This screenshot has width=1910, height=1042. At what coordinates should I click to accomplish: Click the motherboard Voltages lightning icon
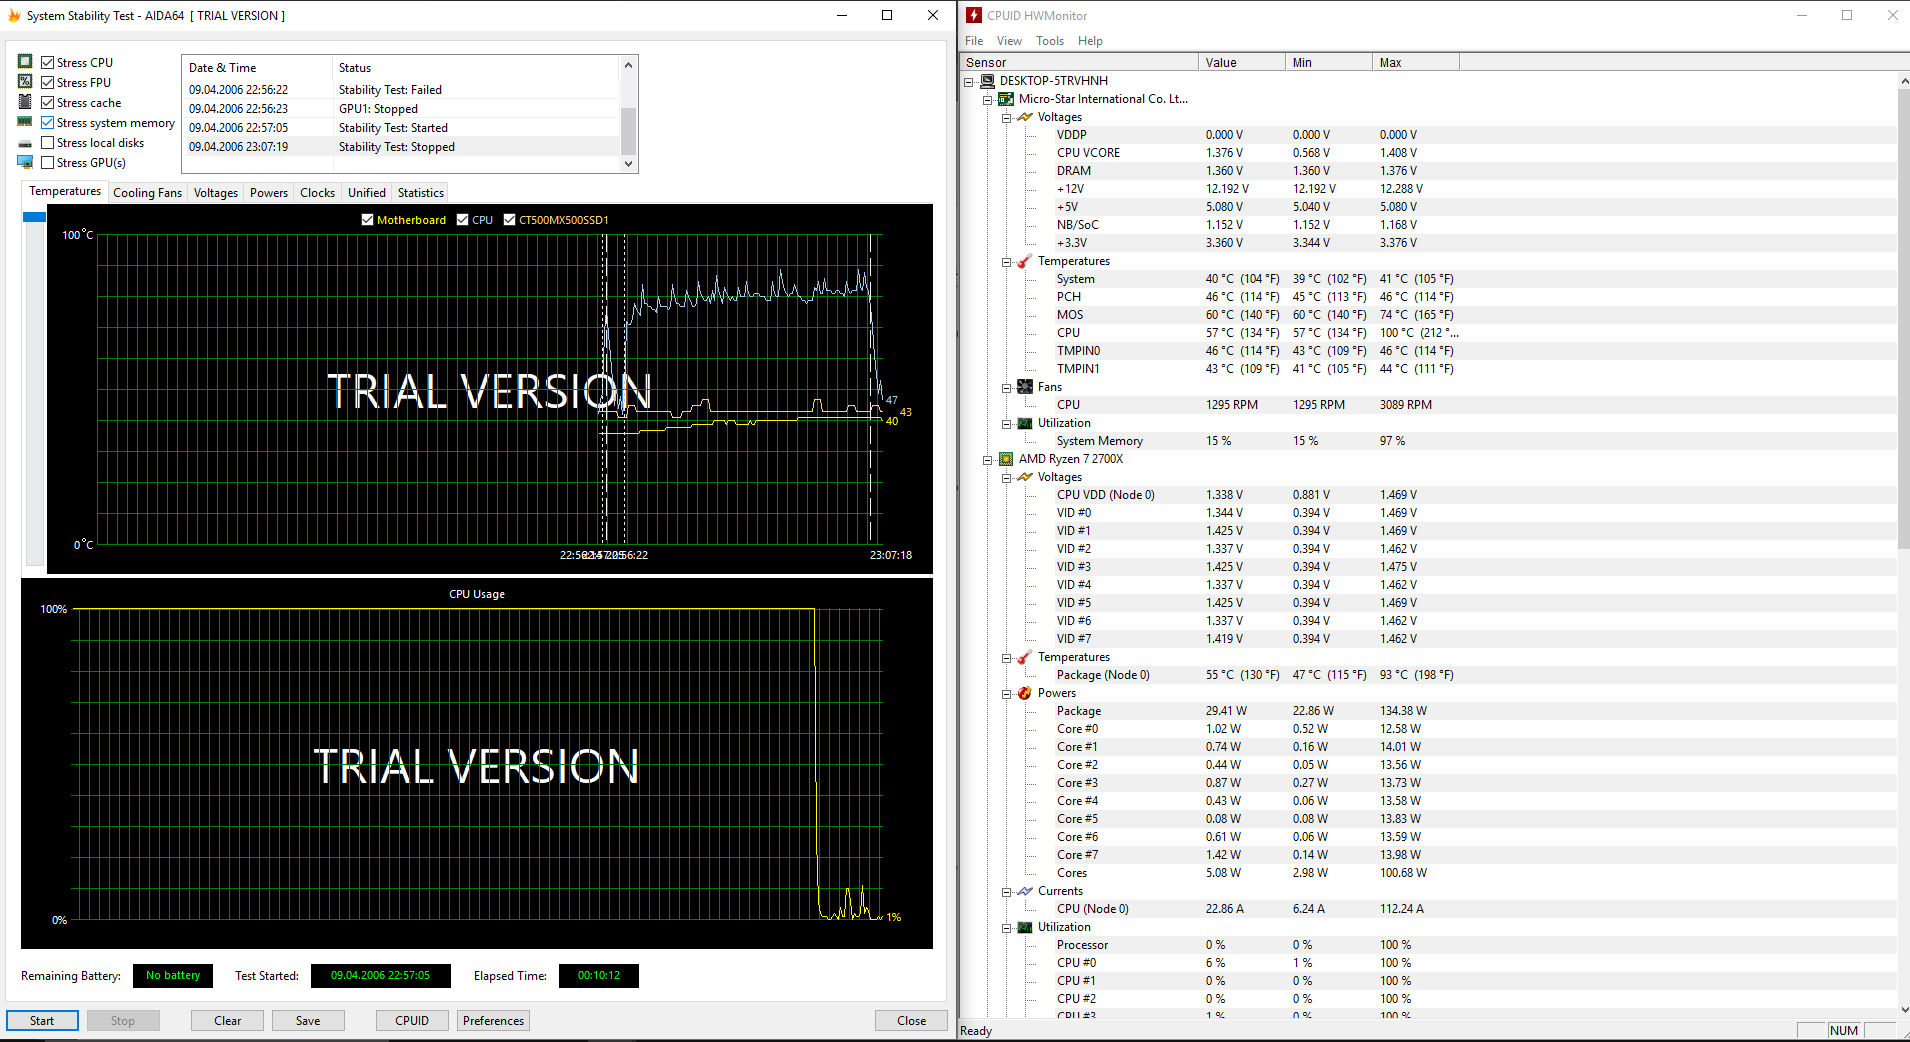tap(1025, 117)
